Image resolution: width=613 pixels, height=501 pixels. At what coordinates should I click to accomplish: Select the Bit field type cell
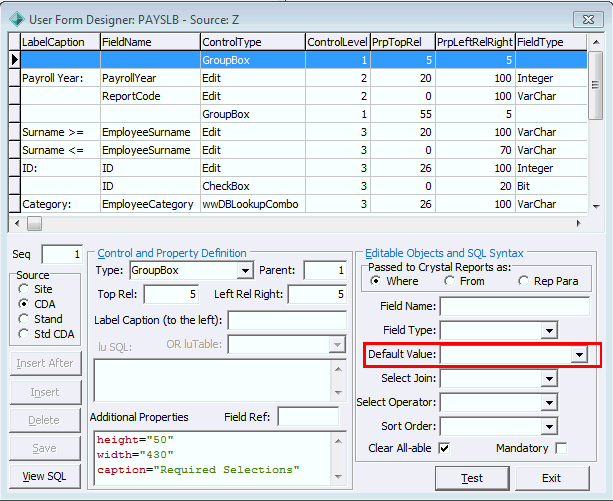point(551,186)
